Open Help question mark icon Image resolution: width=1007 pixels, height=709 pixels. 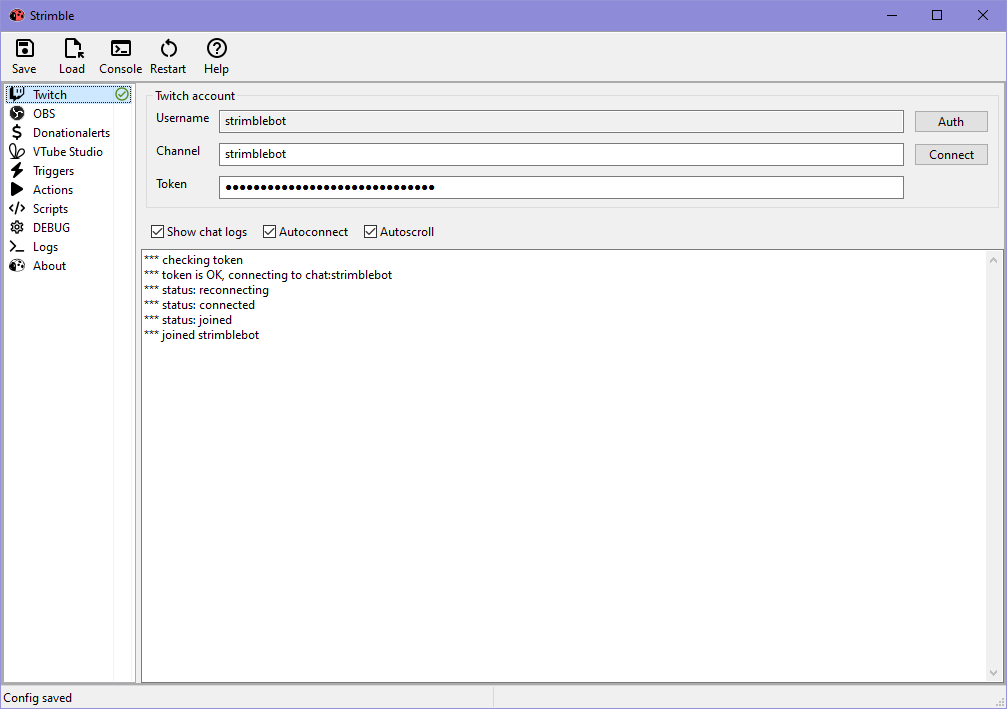tap(216, 49)
